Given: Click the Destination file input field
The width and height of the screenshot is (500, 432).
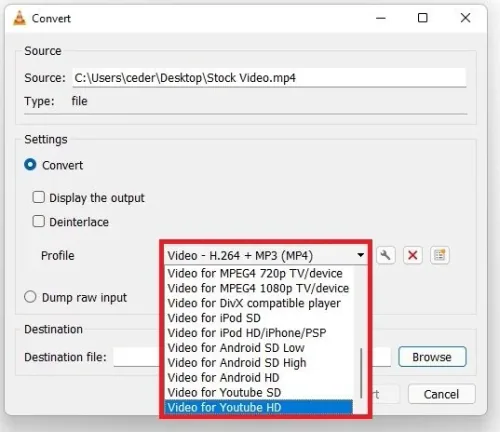Looking at the screenshot, I should [252, 357].
